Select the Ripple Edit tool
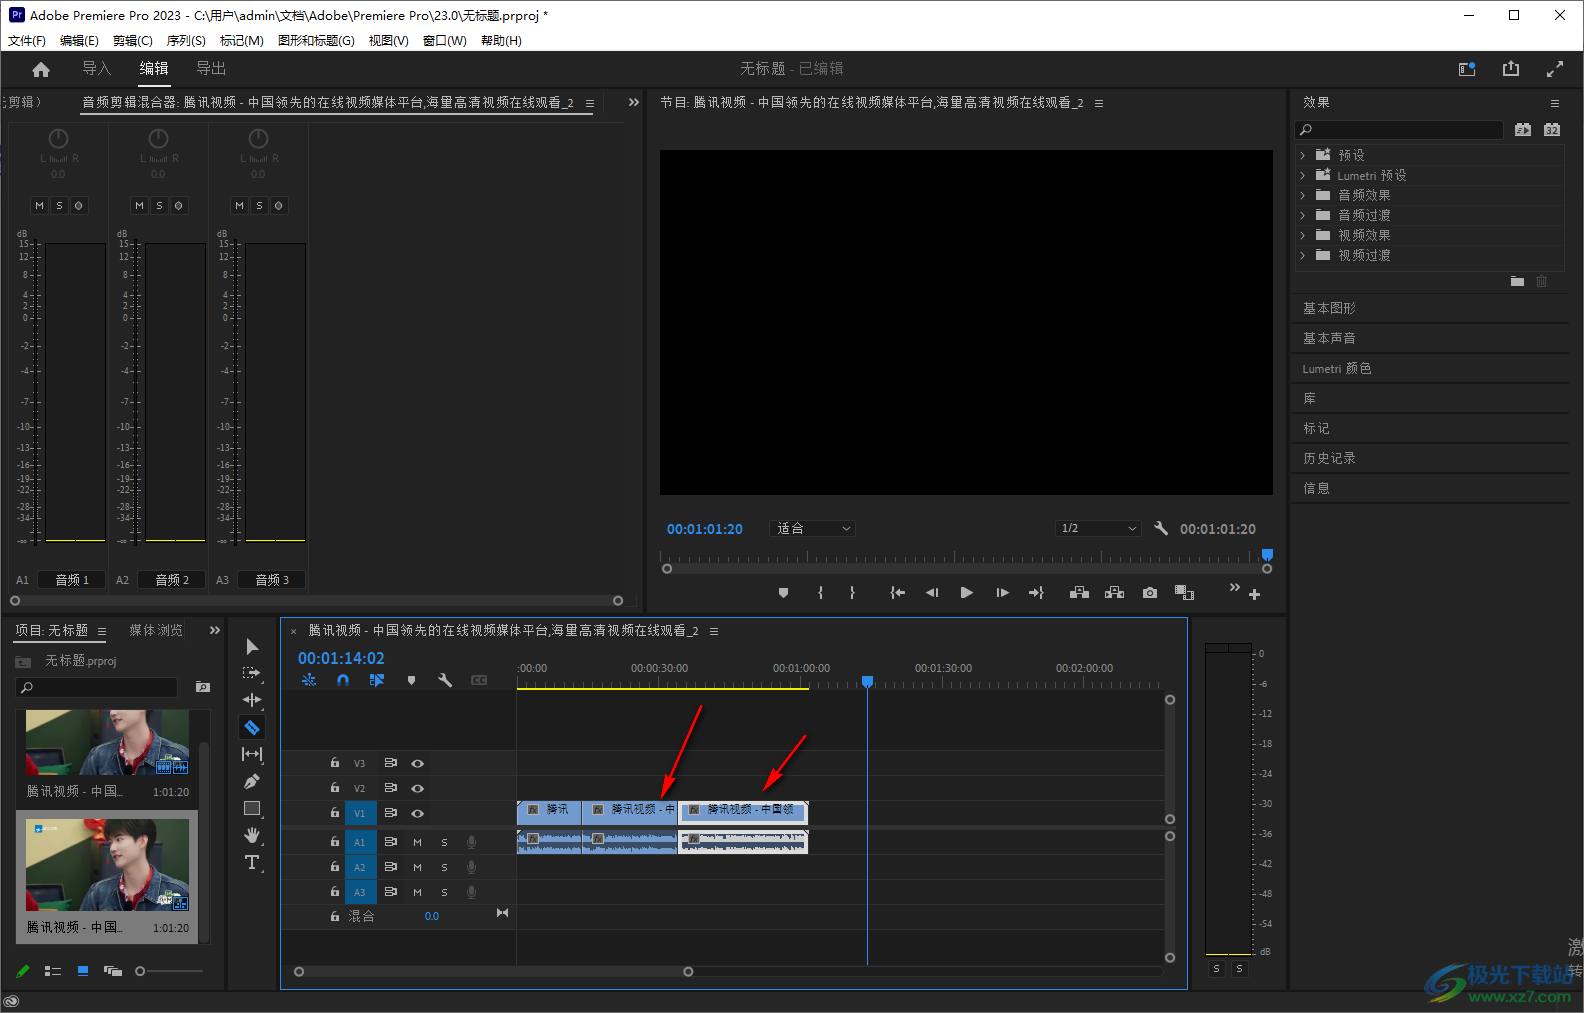Viewport: 1584px width, 1013px height. (x=252, y=700)
